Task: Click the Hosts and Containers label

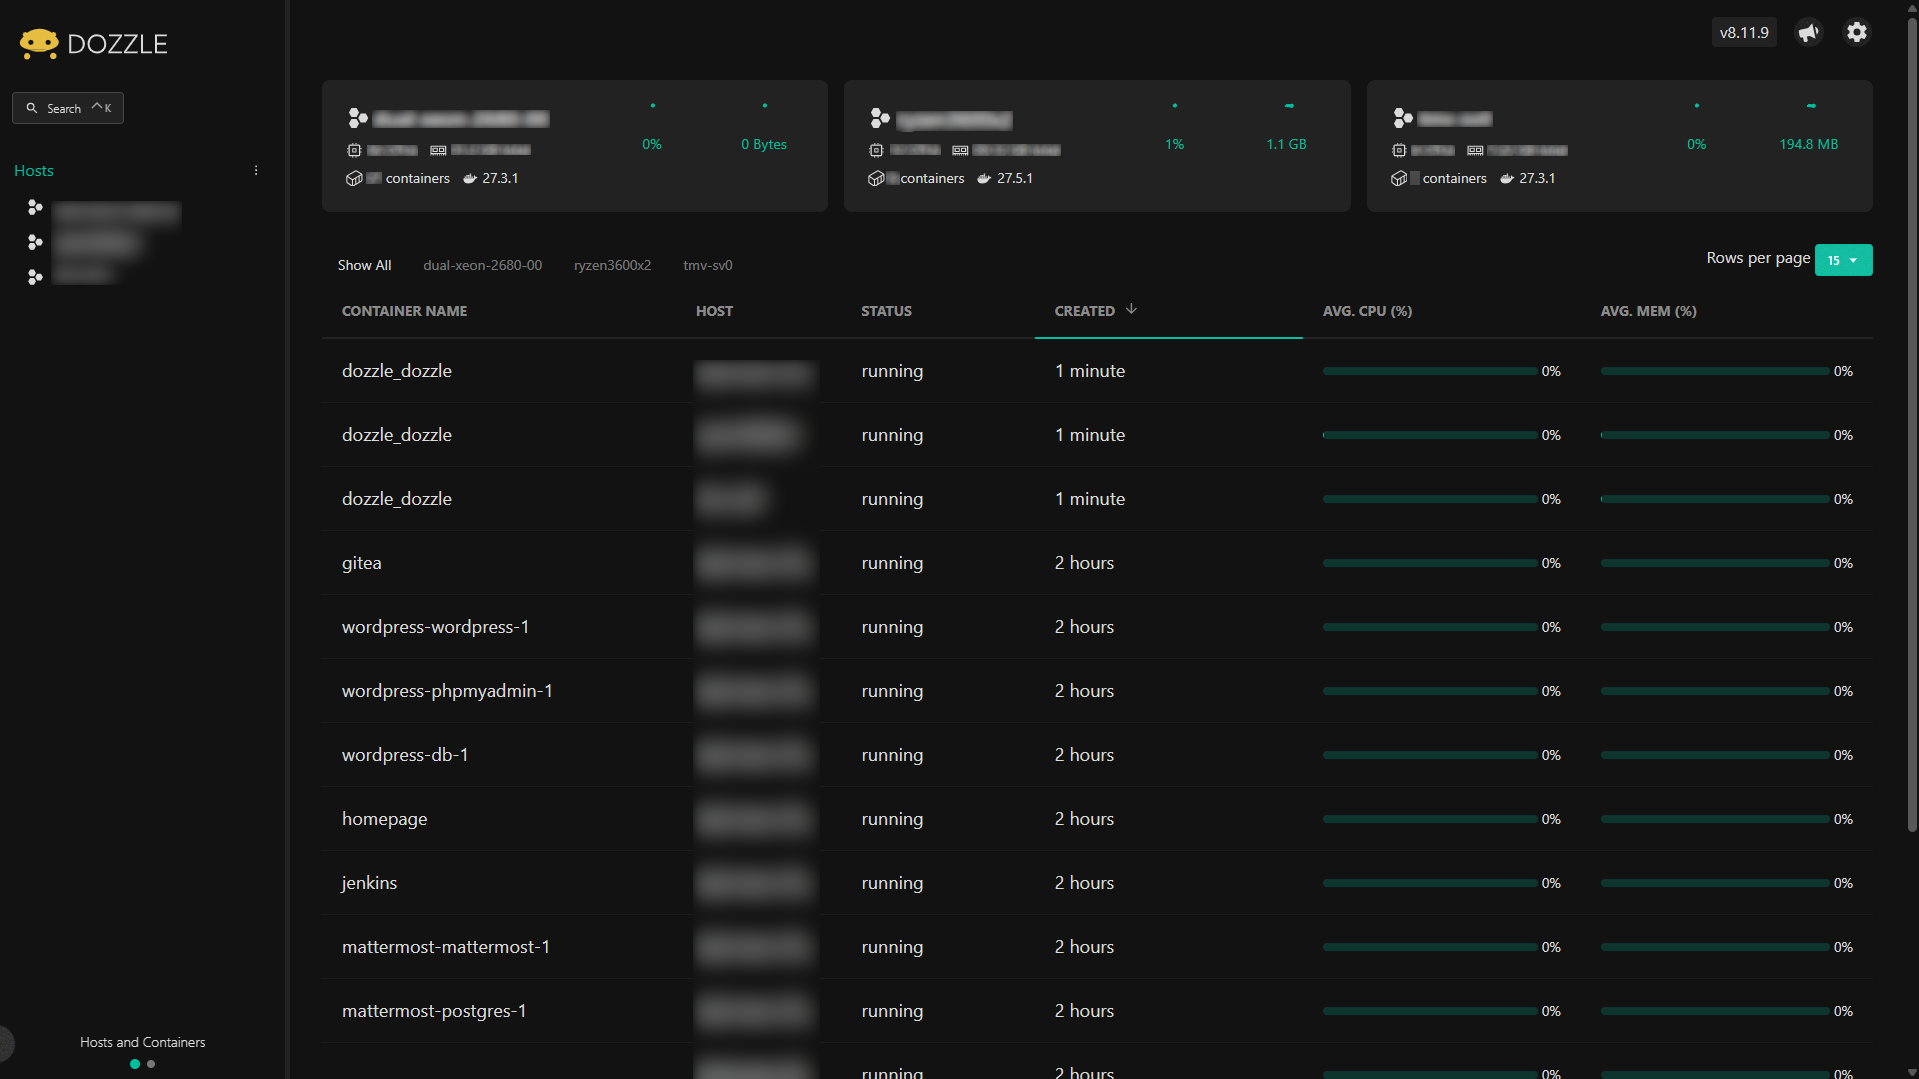Action: pos(142,1042)
